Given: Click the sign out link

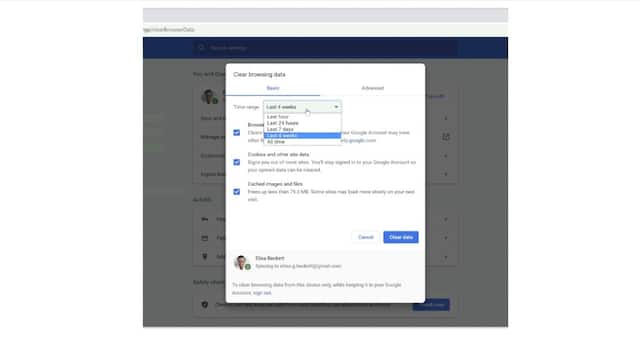Looking at the screenshot, I should (x=262, y=293).
